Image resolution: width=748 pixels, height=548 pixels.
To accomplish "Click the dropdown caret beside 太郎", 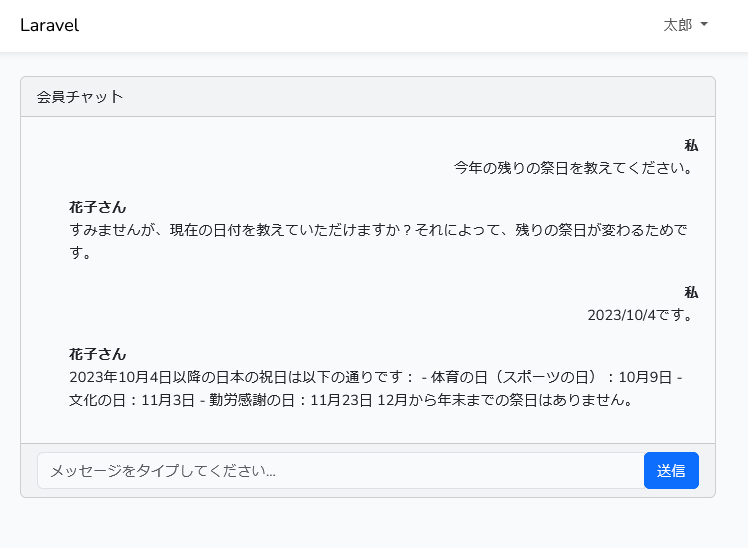I will click(704, 24).
